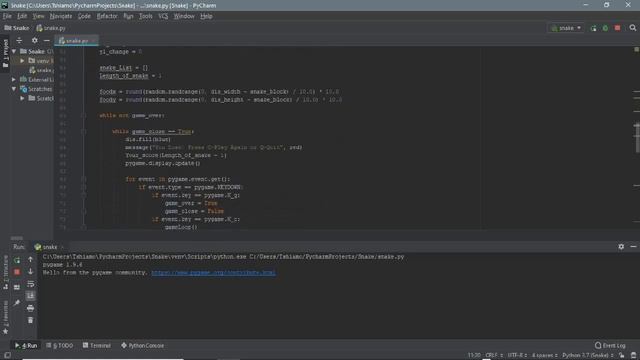Open the View menu

coord(38,16)
